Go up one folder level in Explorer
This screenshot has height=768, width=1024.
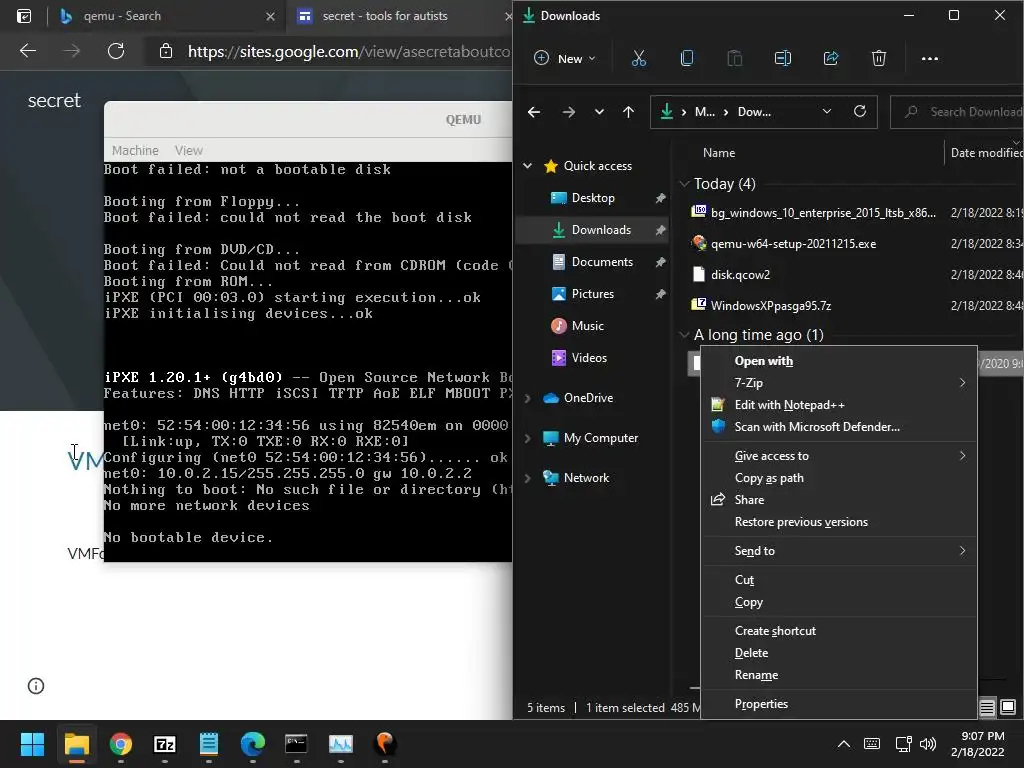tap(628, 112)
